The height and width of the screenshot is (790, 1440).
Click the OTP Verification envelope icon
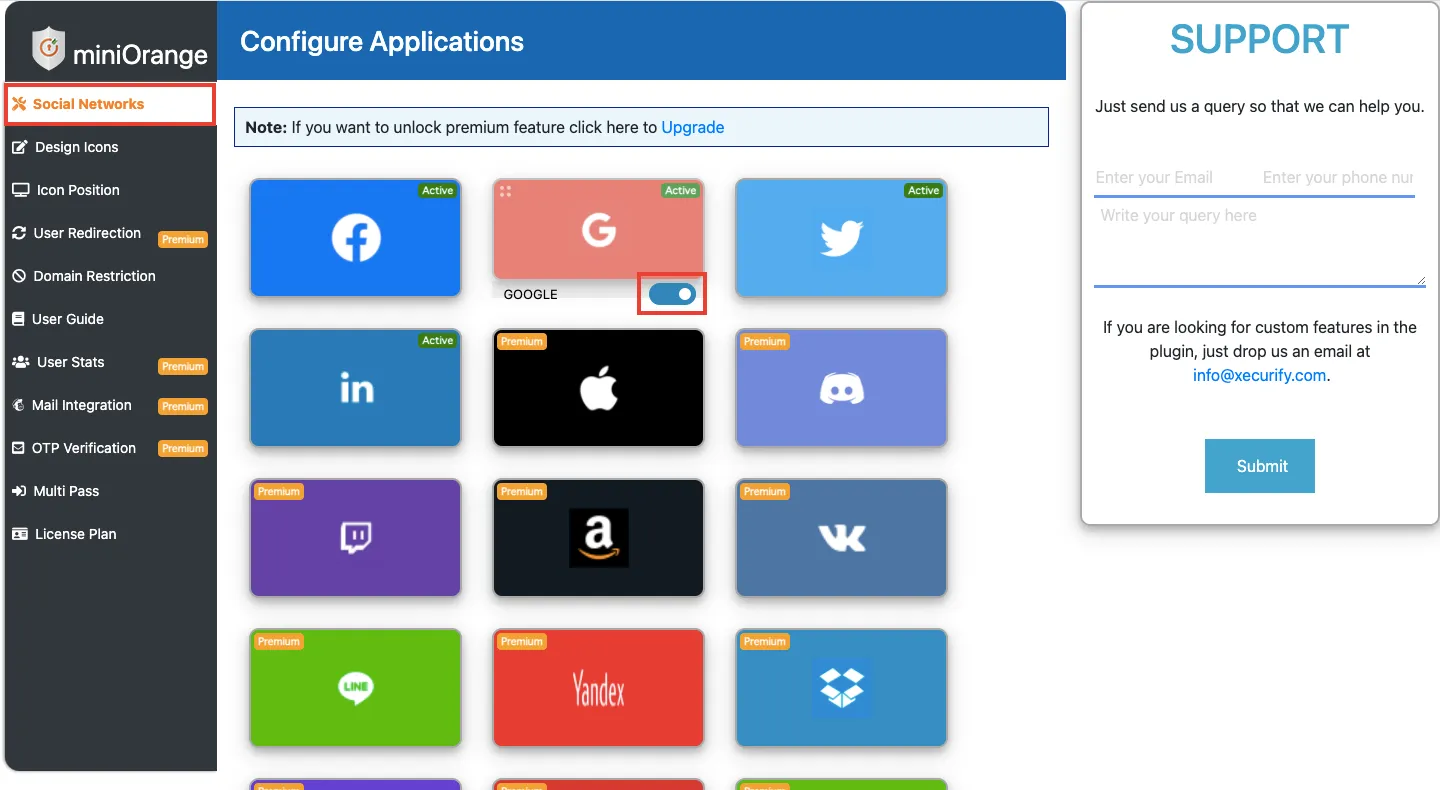click(18, 448)
